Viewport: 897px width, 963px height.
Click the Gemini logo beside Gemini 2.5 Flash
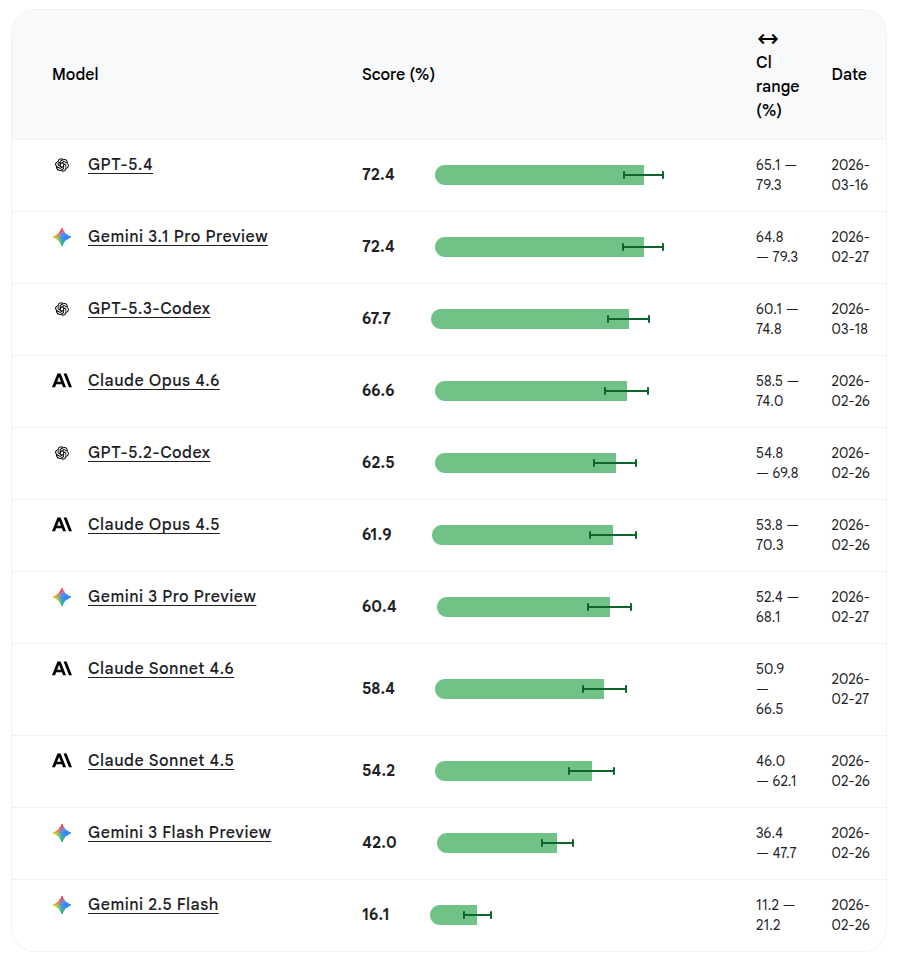62,905
